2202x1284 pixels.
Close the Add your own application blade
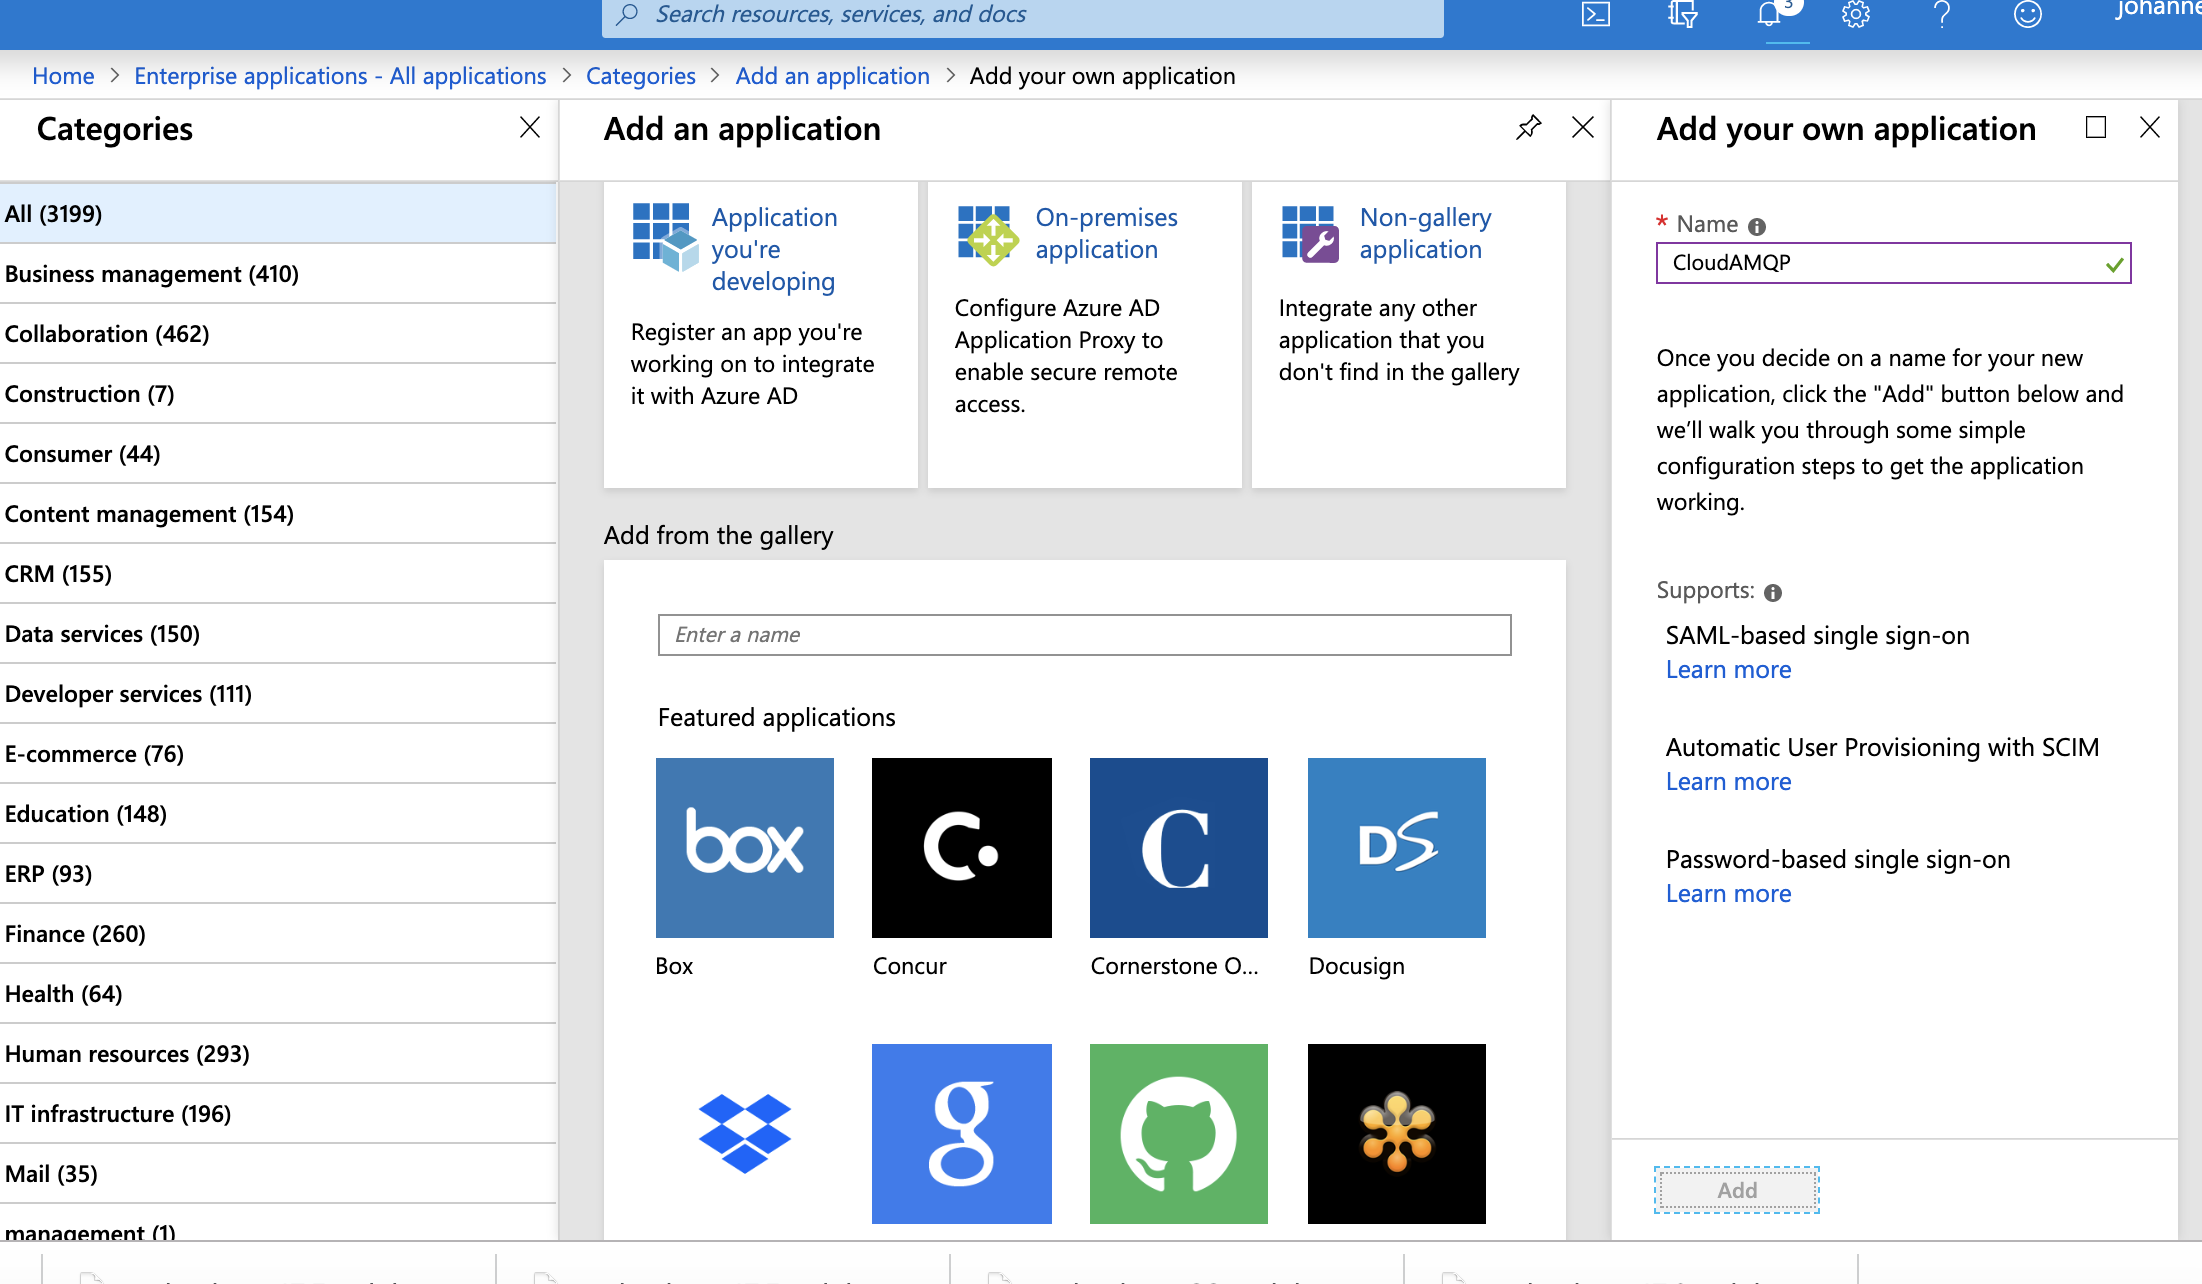[x=2150, y=127]
